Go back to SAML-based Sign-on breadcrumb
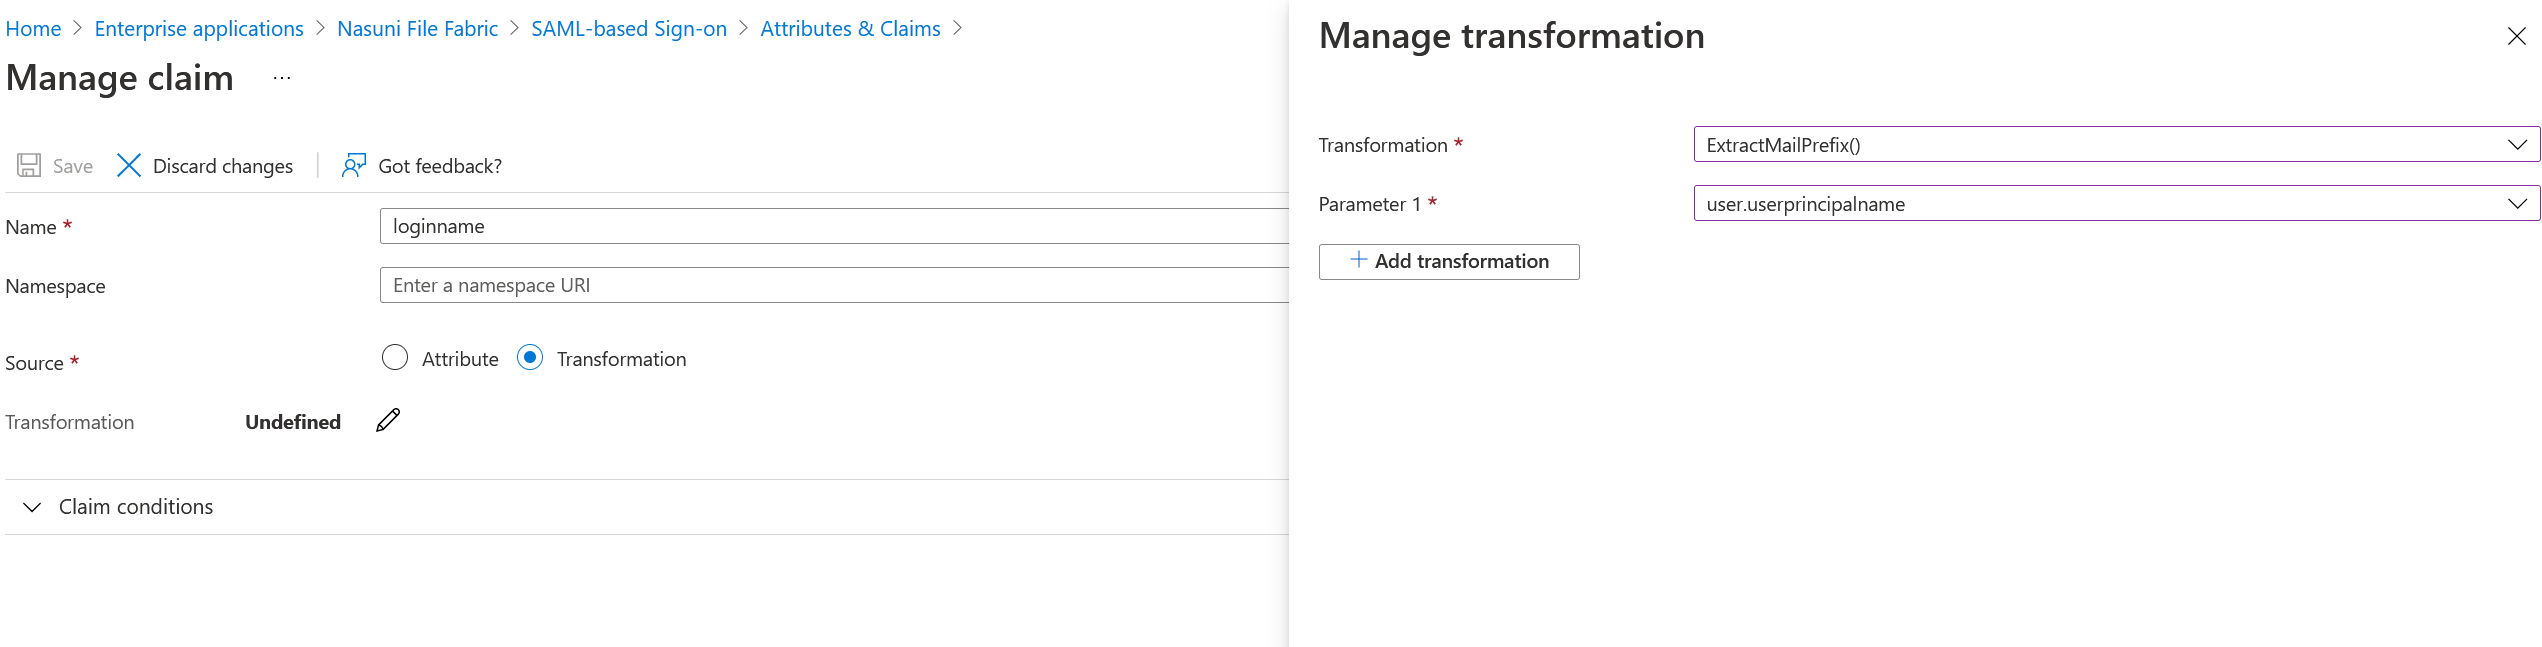 tap(629, 29)
